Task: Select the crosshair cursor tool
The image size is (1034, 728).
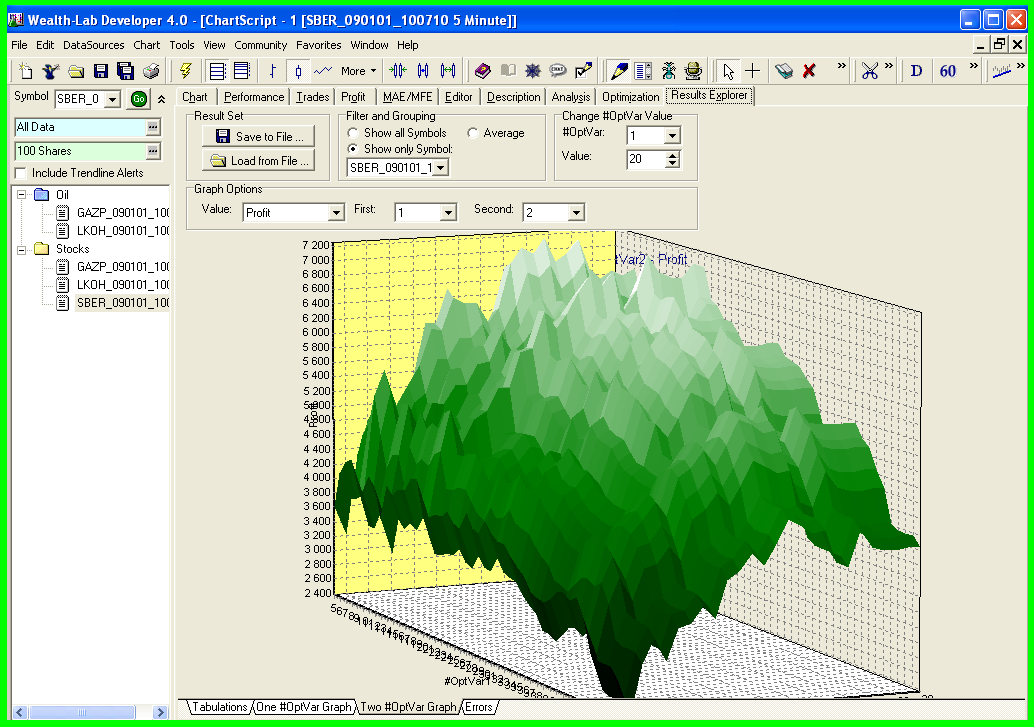Action: [752, 71]
